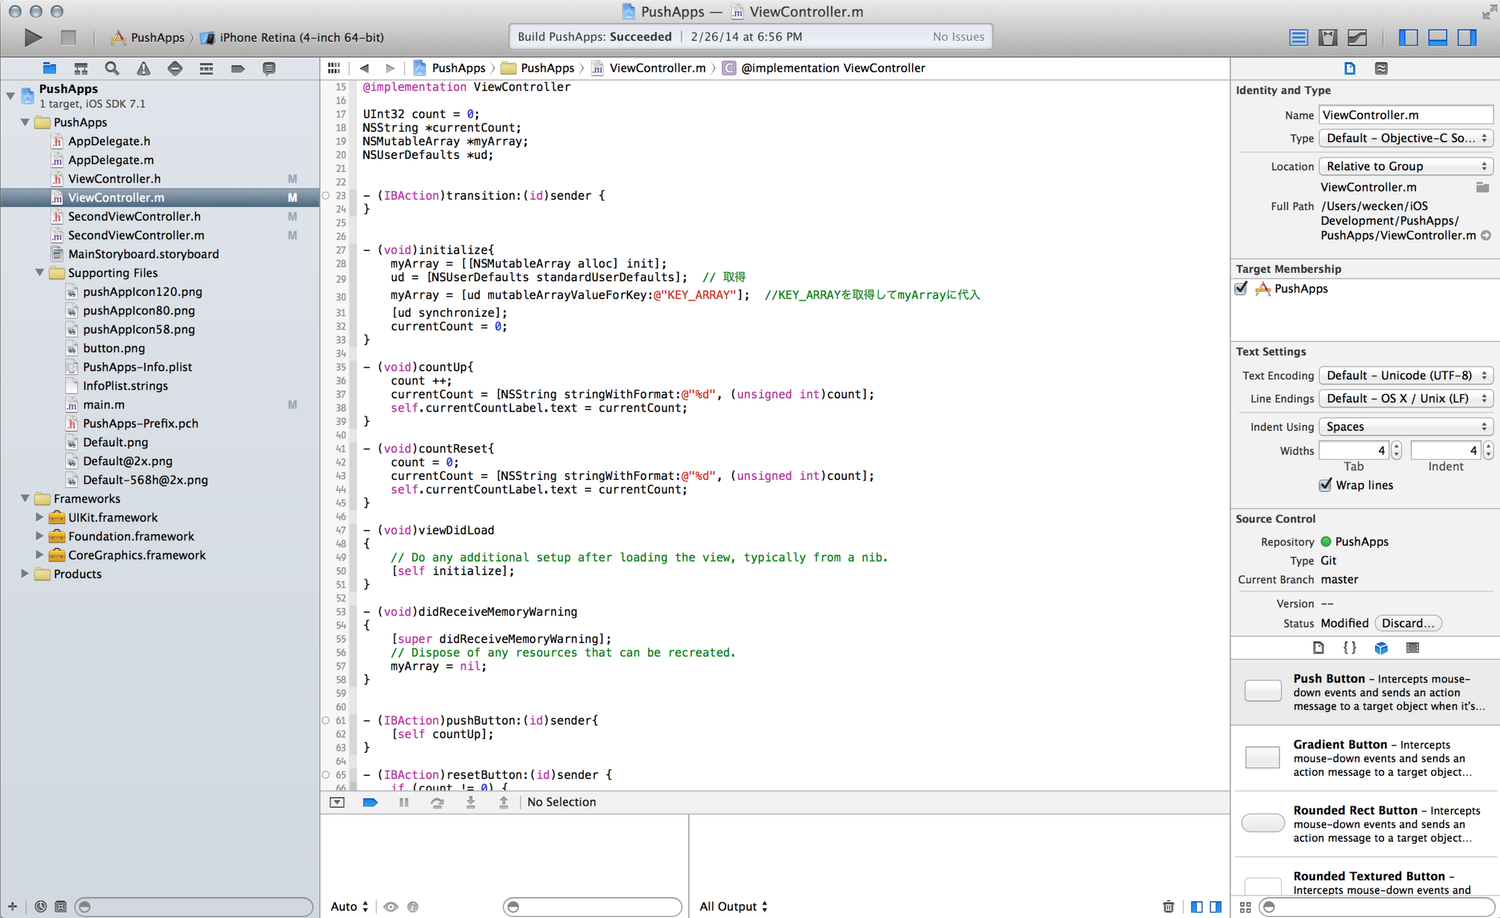The width and height of the screenshot is (1500, 918).
Task: Open the File Template library tab
Action: (x=1318, y=648)
